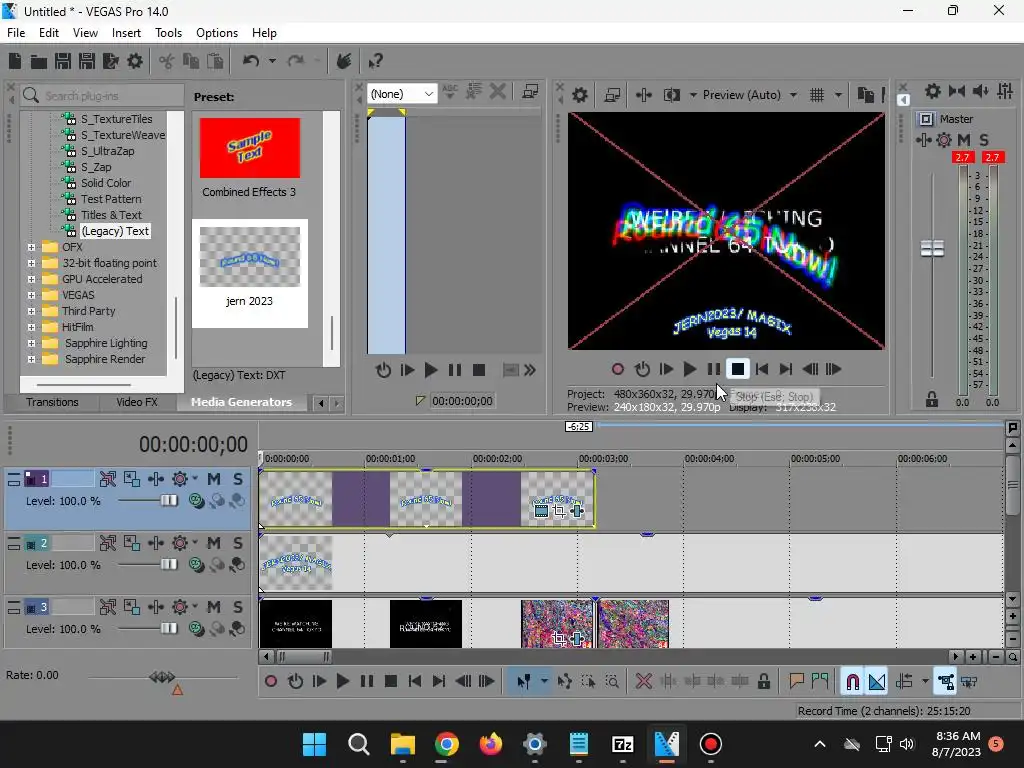Viewport: 1024px width, 768px height.
Task: Switch to the Video FX tab
Action: point(137,402)
